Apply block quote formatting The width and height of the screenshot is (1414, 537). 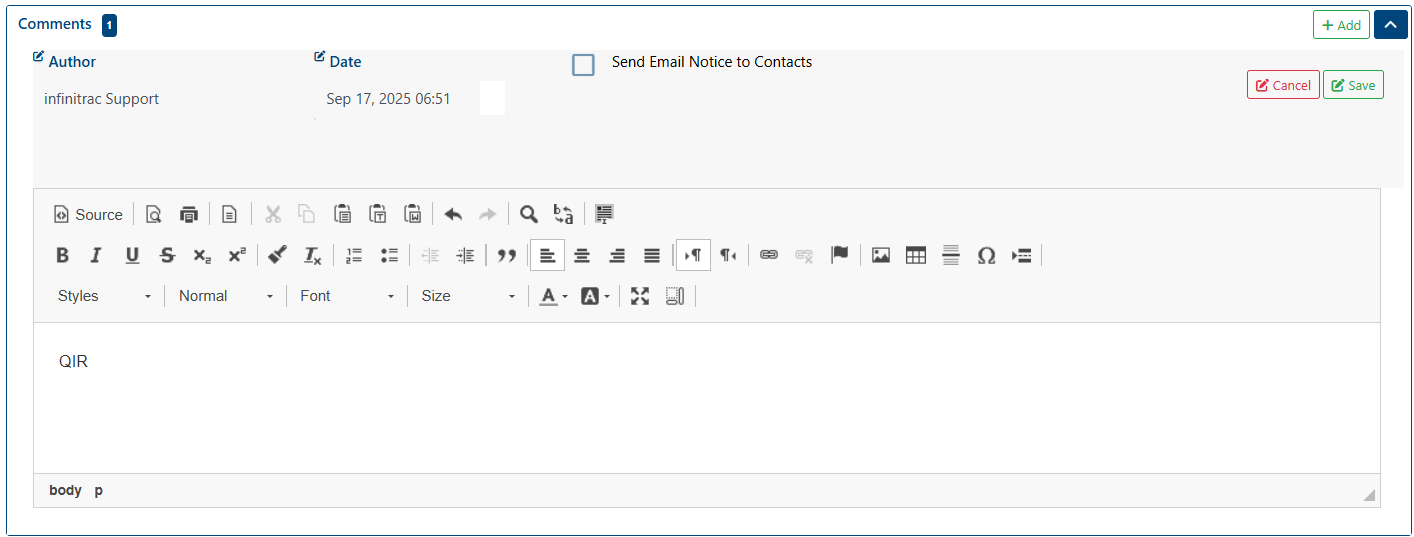[x=507, y=255]
